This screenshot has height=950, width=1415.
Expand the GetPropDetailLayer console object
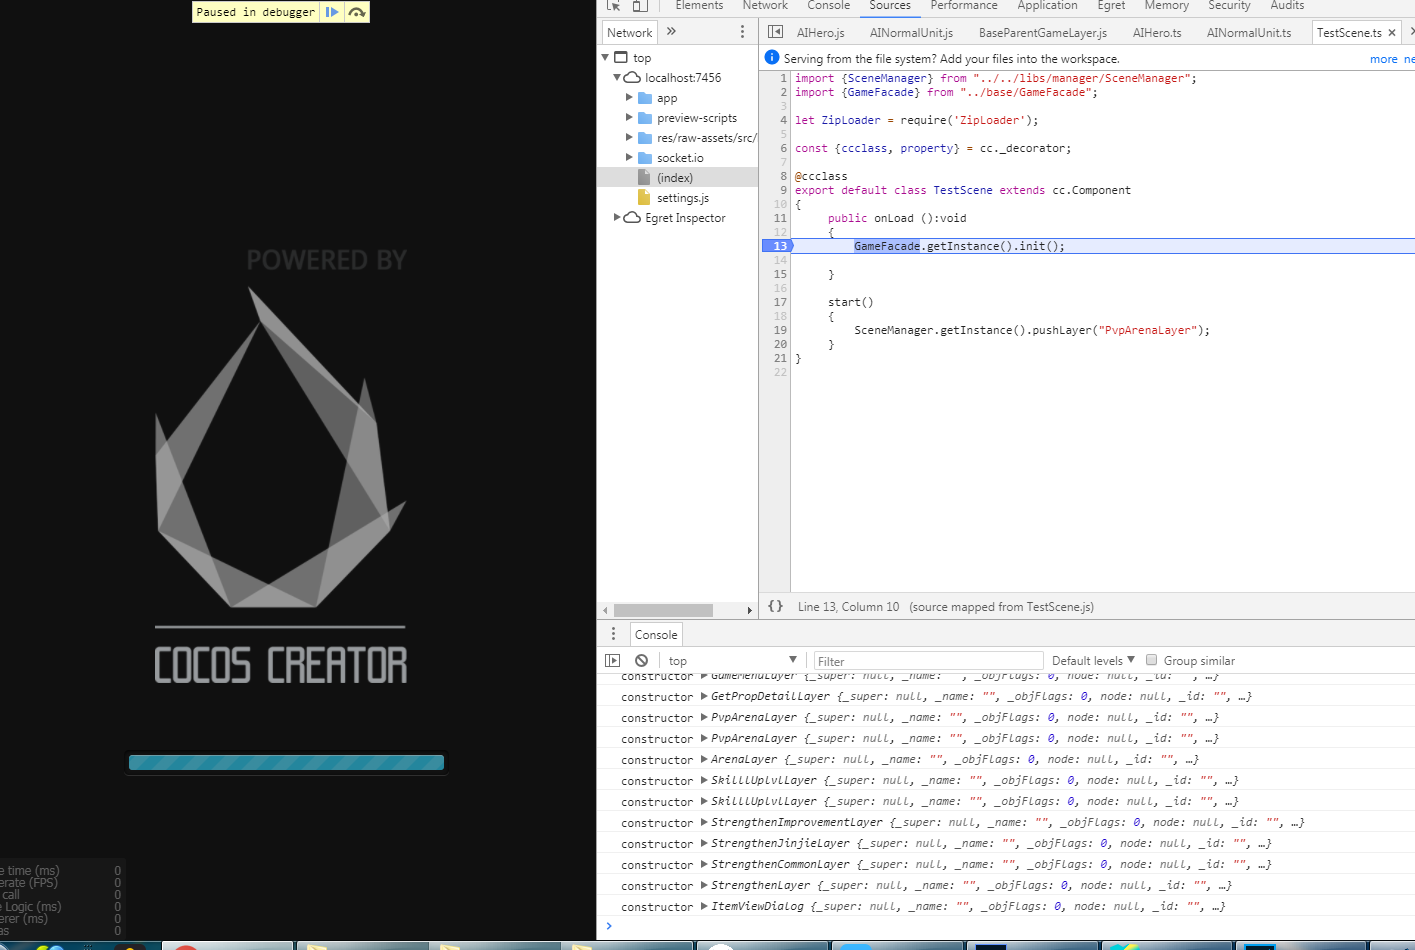[704, 696]
